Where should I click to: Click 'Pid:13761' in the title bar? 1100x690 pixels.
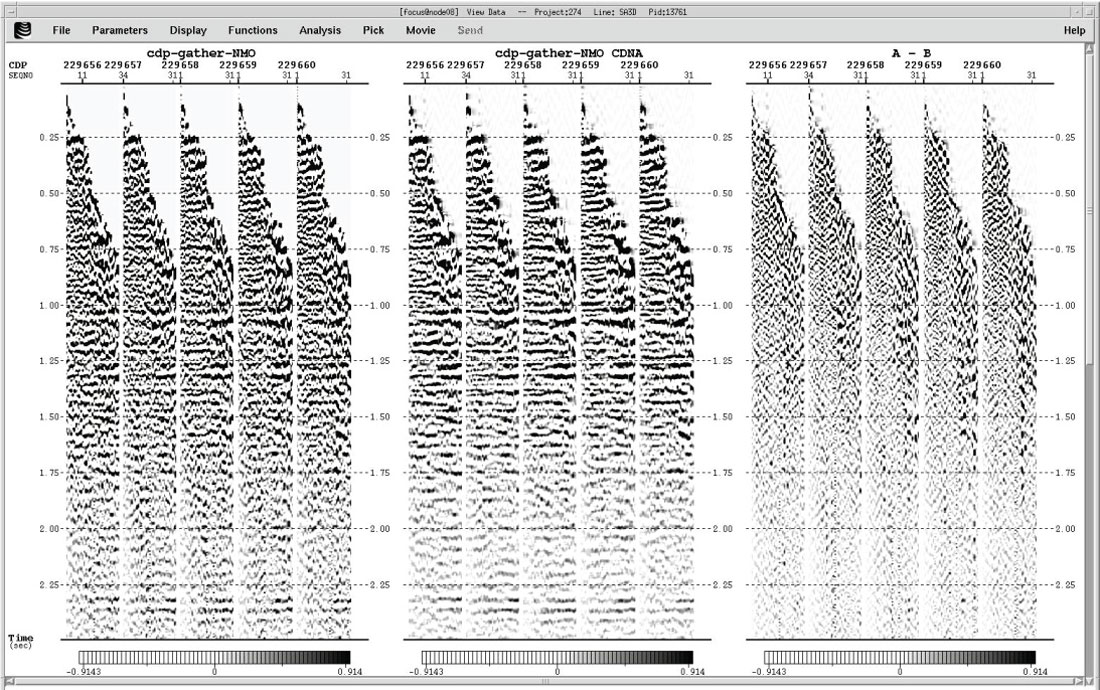pyautogui.click(x=667, y=12)
